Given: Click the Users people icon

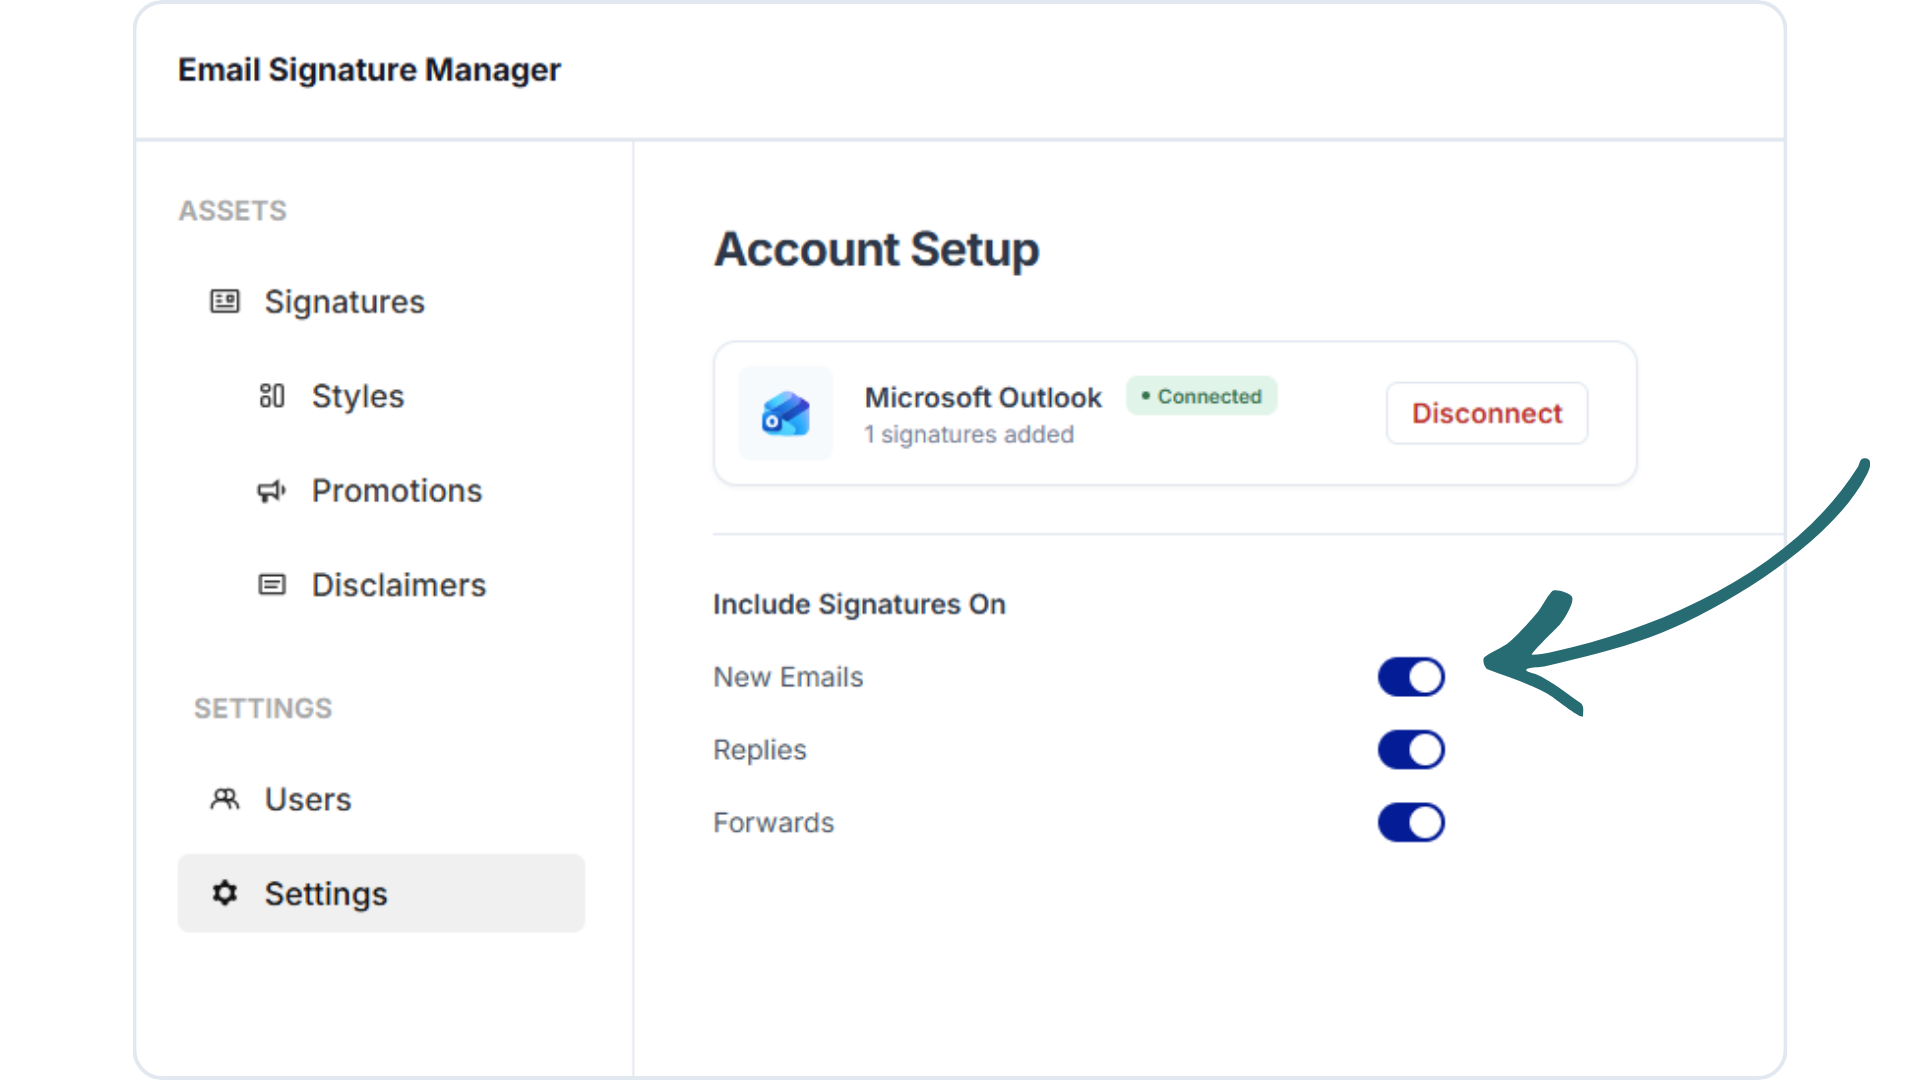Looking at the screenshot, I should [x=225, y=799].
